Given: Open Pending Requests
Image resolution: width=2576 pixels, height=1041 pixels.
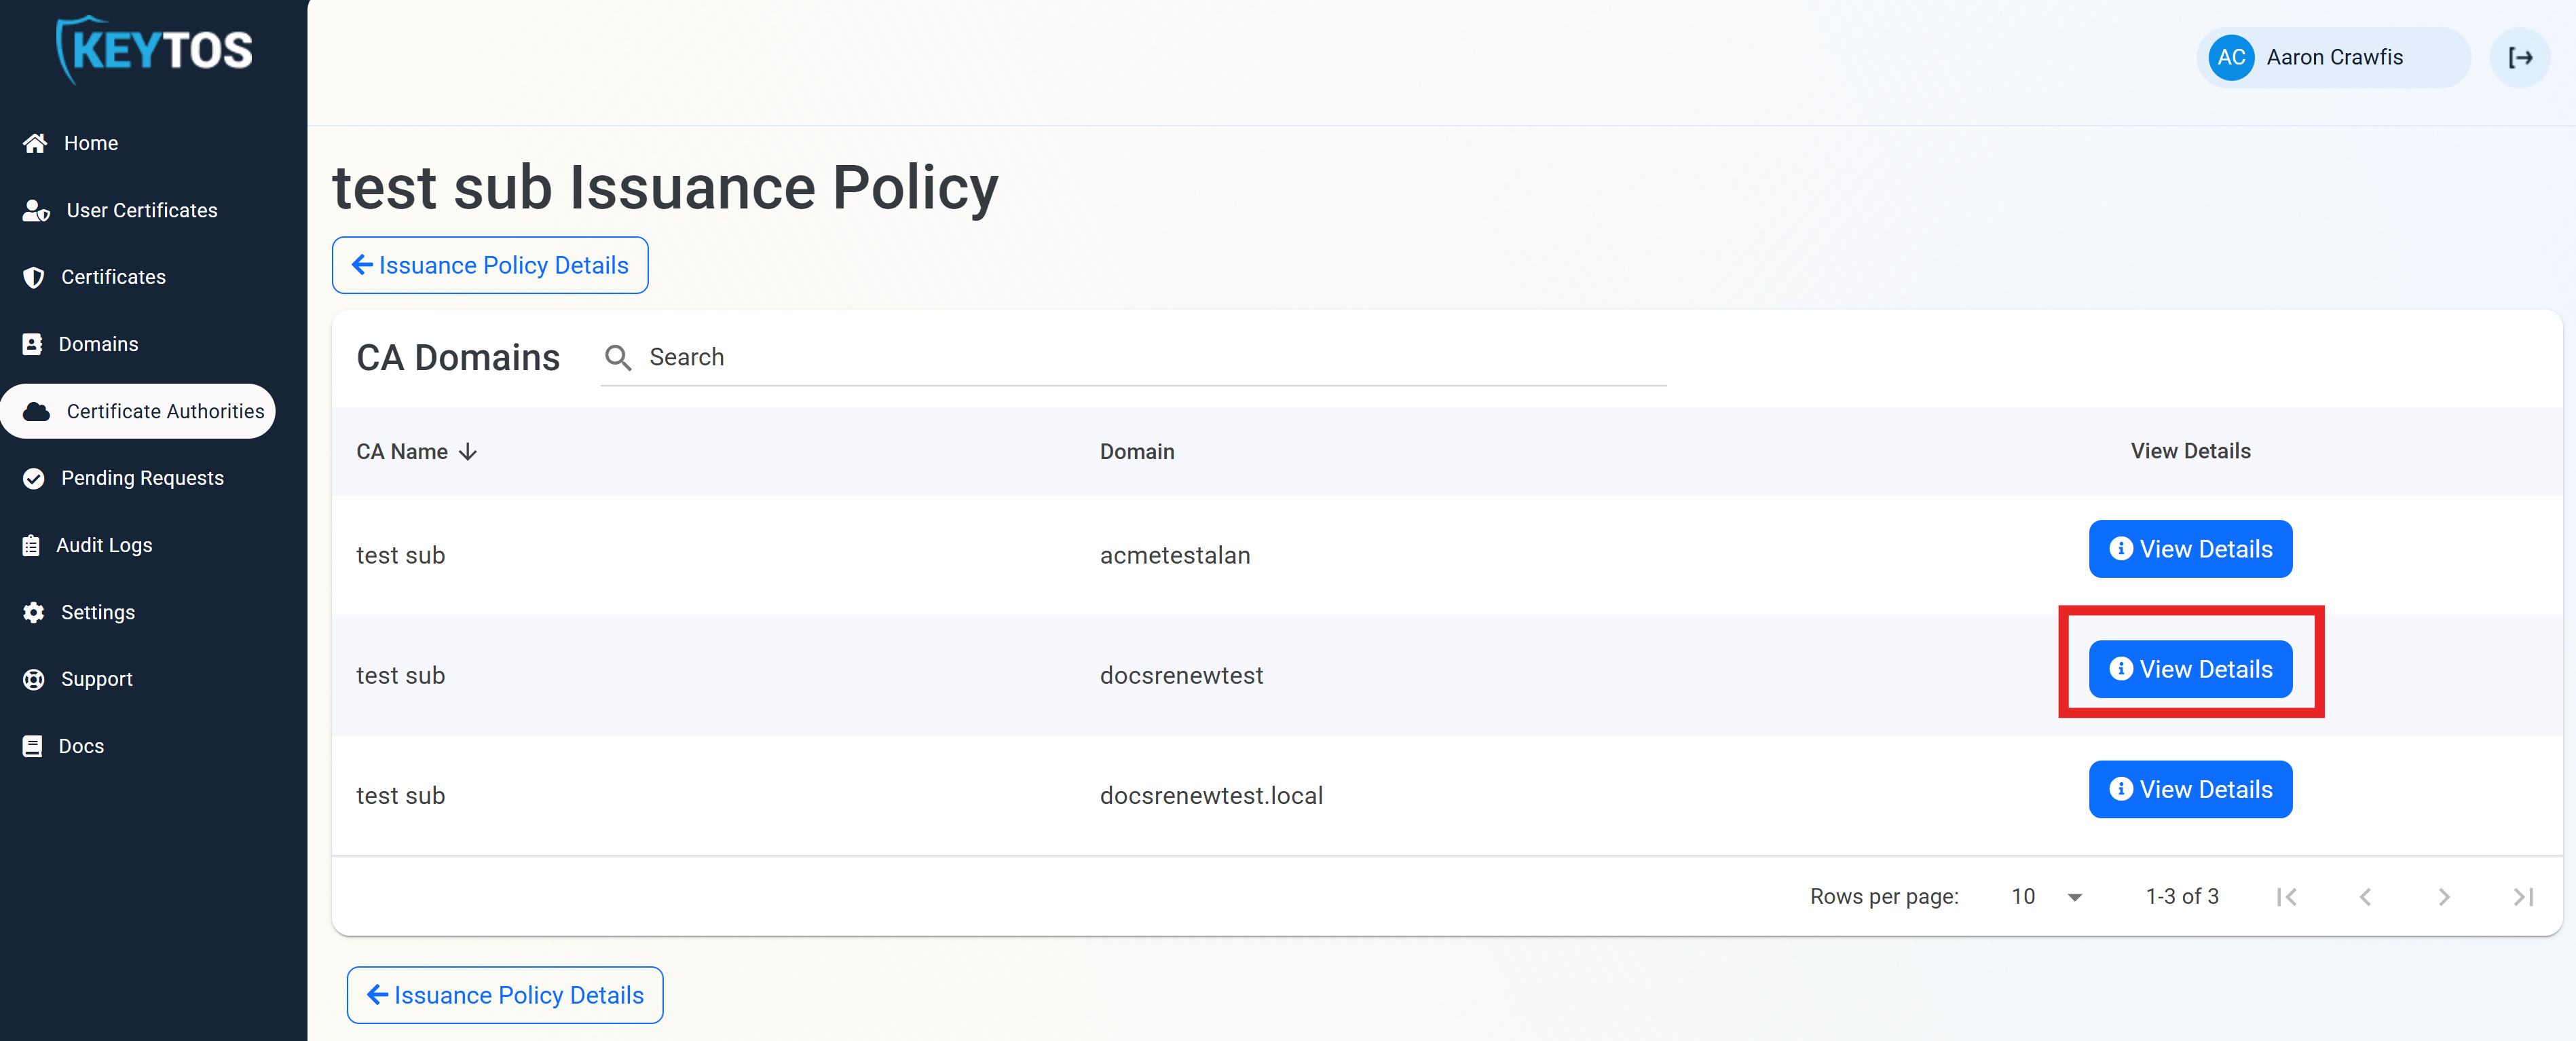Looking at the screenshot, I should click(x=142, y=478).
